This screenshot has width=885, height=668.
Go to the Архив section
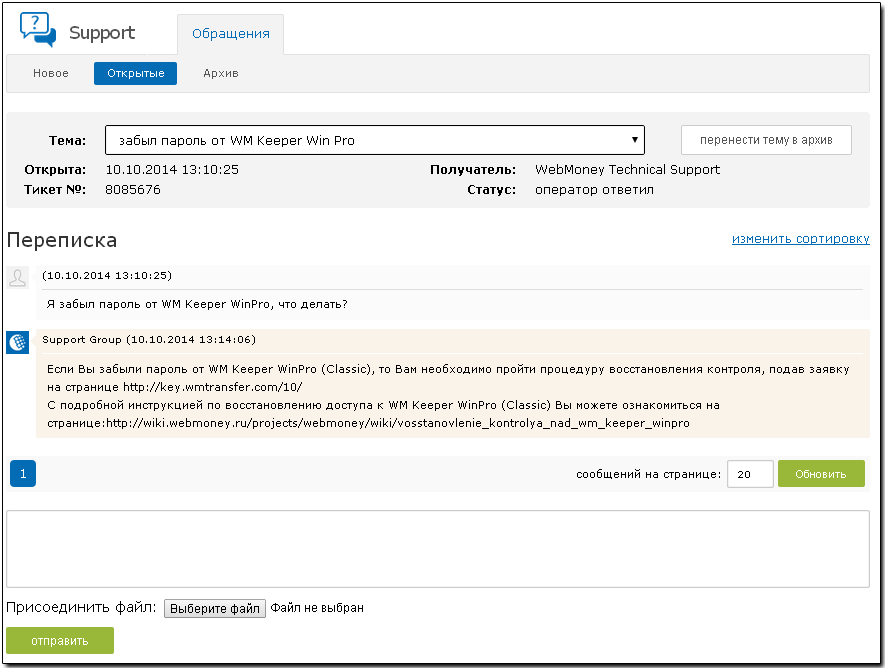tap(221, 73)
